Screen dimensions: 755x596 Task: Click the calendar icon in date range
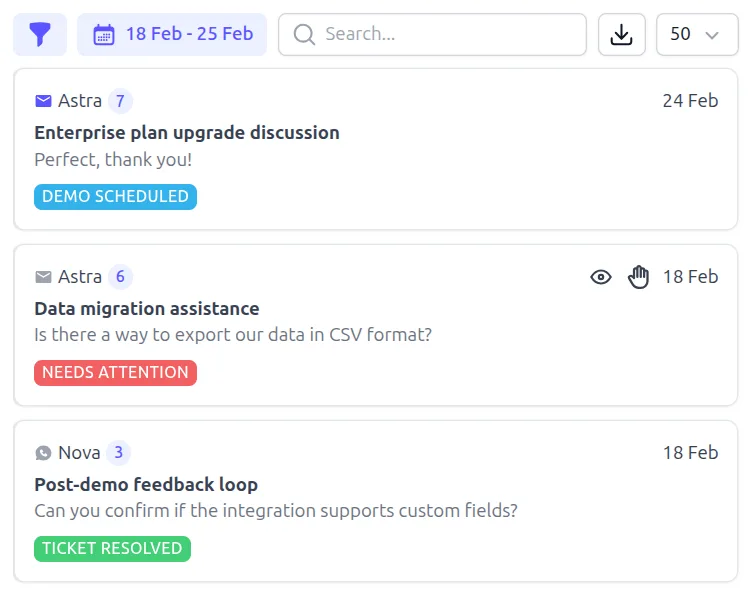tap(103, 35)
